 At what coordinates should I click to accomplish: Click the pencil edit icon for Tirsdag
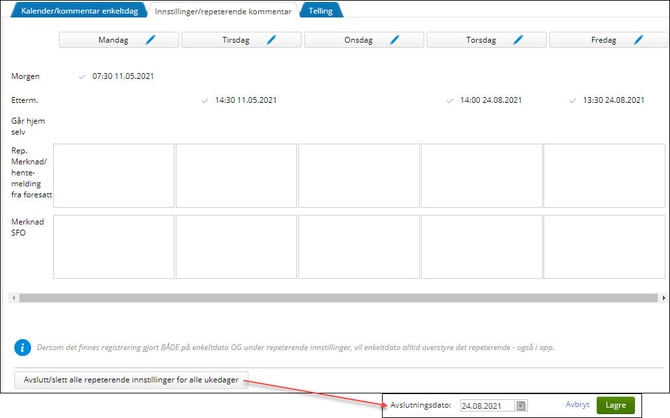(273, 41)
